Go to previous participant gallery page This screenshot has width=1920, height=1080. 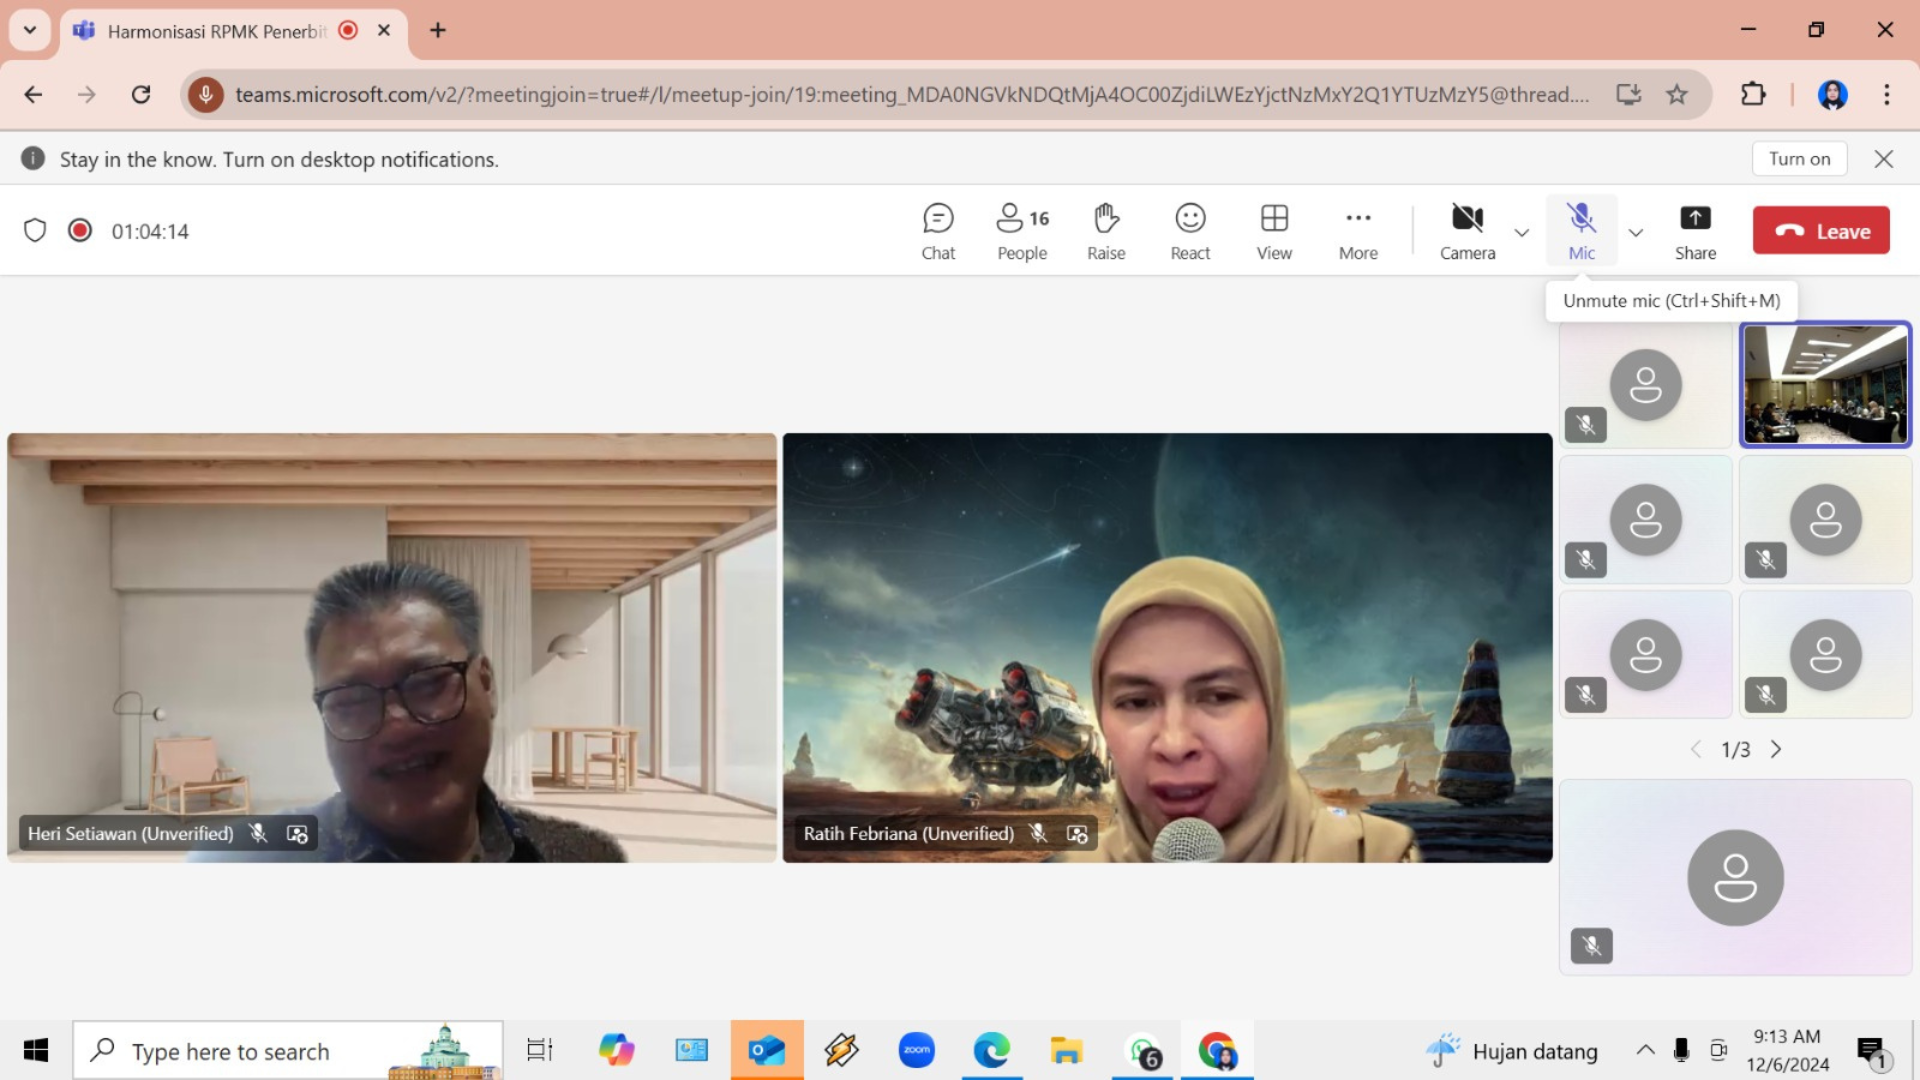(1696, 749)
